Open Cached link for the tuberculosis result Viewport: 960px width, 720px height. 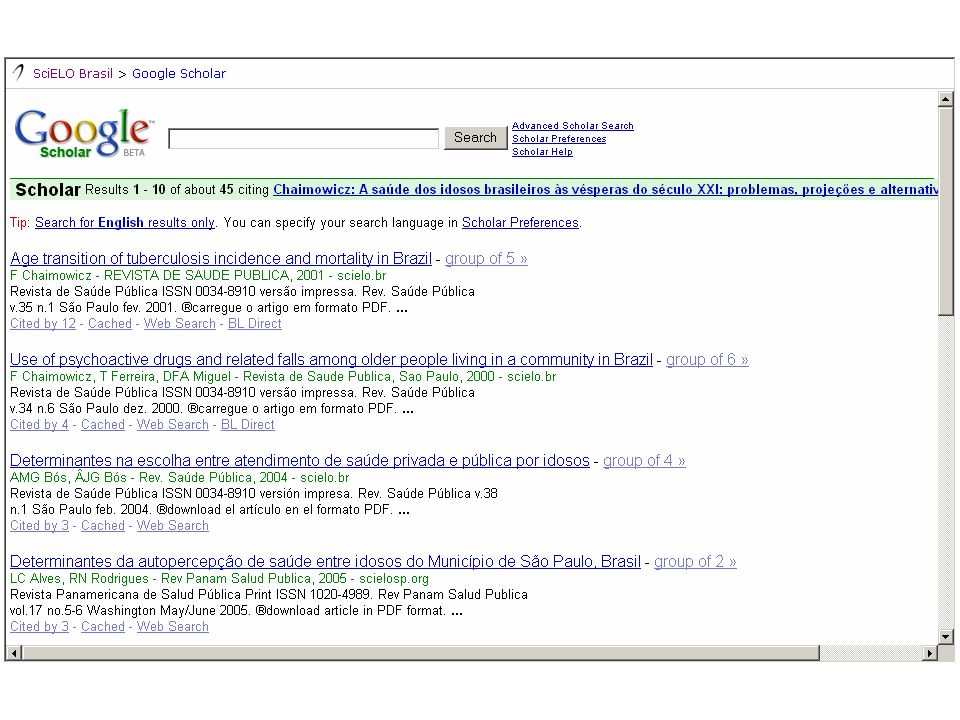click(110, 323)
